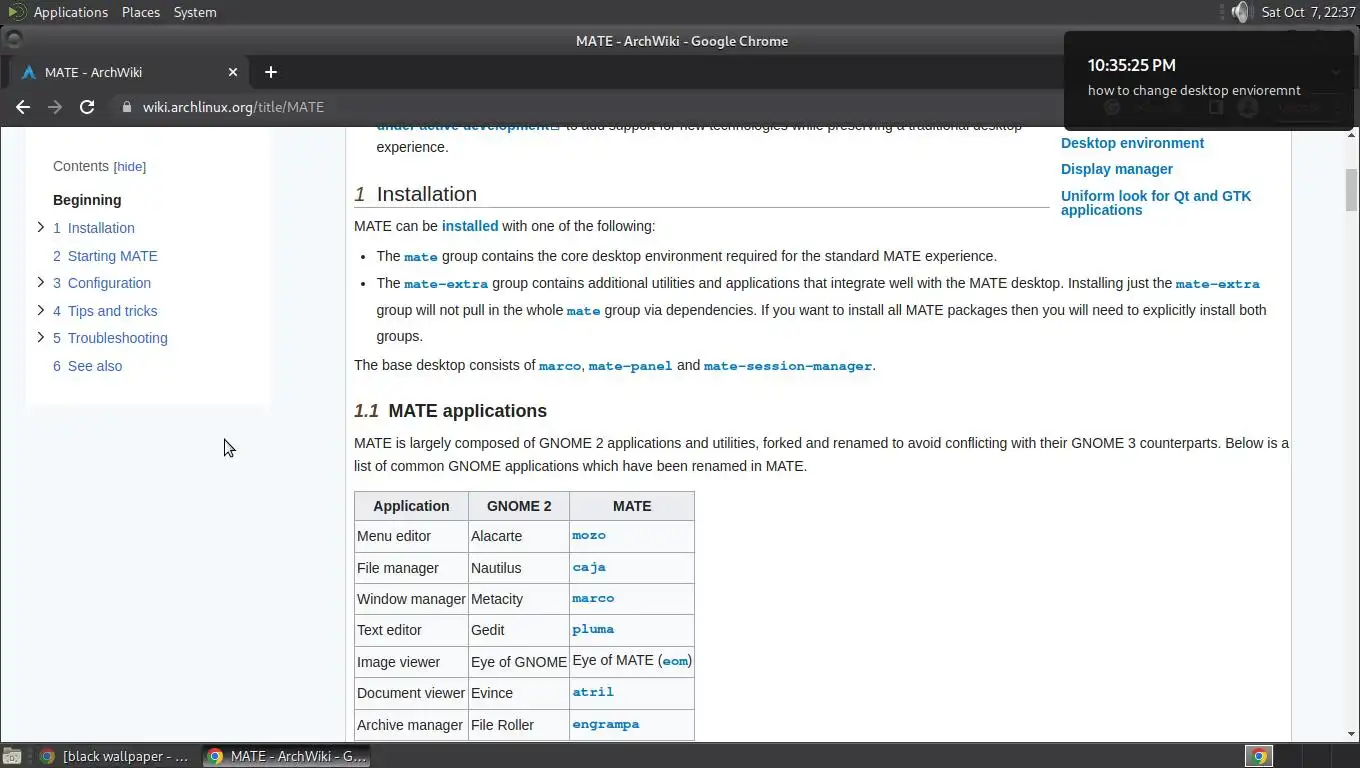Open Desktop environment related article
This screenshot has height=768, width=1360.
pos(1132,143)
